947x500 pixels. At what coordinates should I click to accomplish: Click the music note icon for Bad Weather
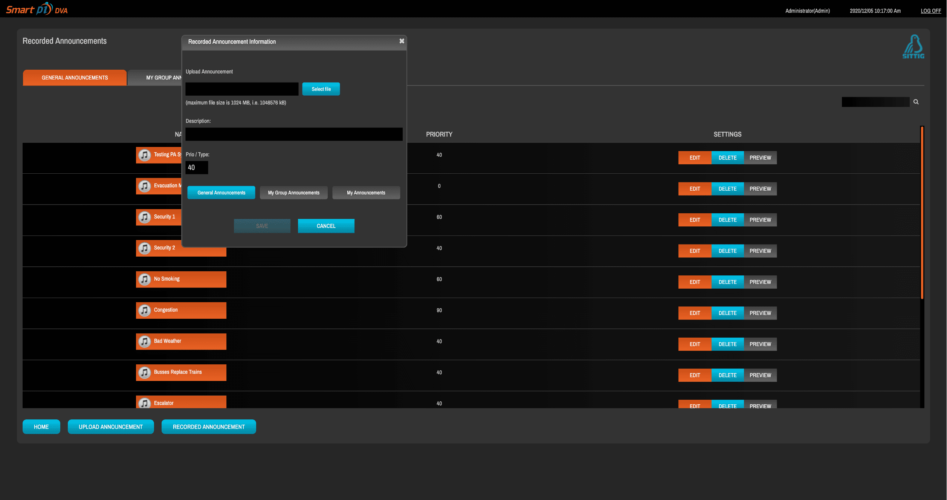coord(144,341)
